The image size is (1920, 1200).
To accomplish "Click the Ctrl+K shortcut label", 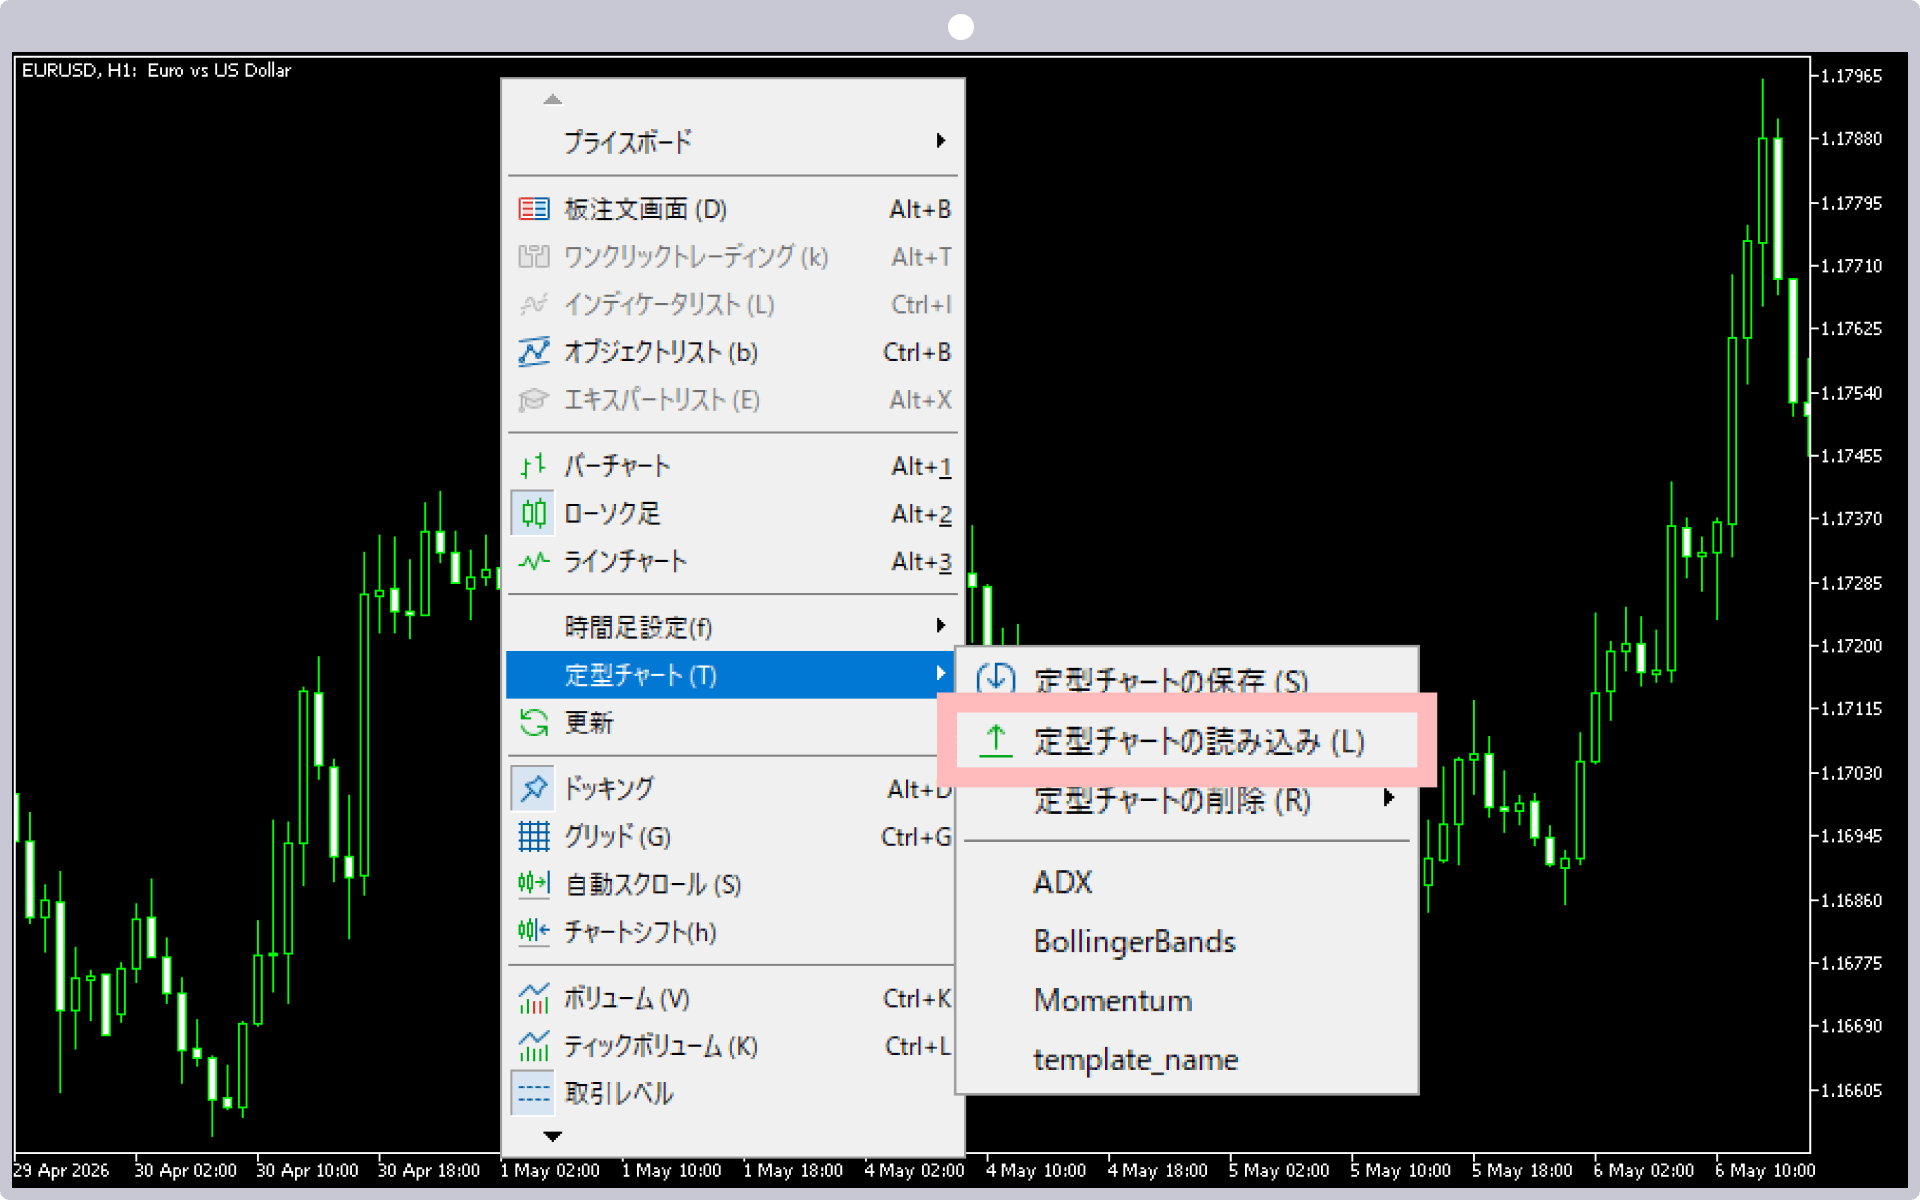I will (x=917, y=998).
